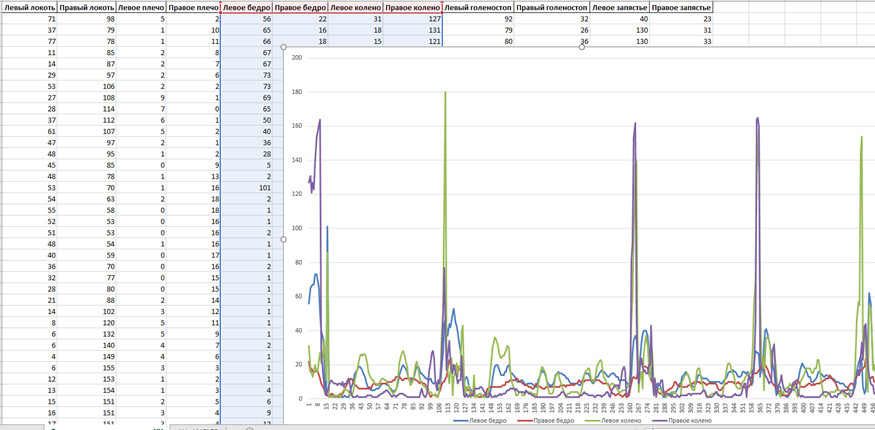Select cell with value 127 under Правое колено
This screenshot has height=430, width=875.
(413, 19)
